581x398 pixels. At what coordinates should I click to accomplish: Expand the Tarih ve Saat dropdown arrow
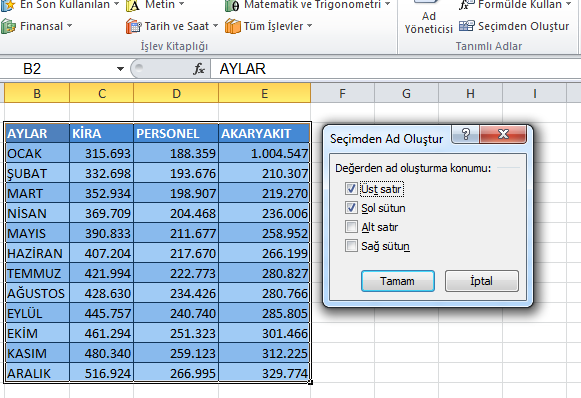(215, 26)
